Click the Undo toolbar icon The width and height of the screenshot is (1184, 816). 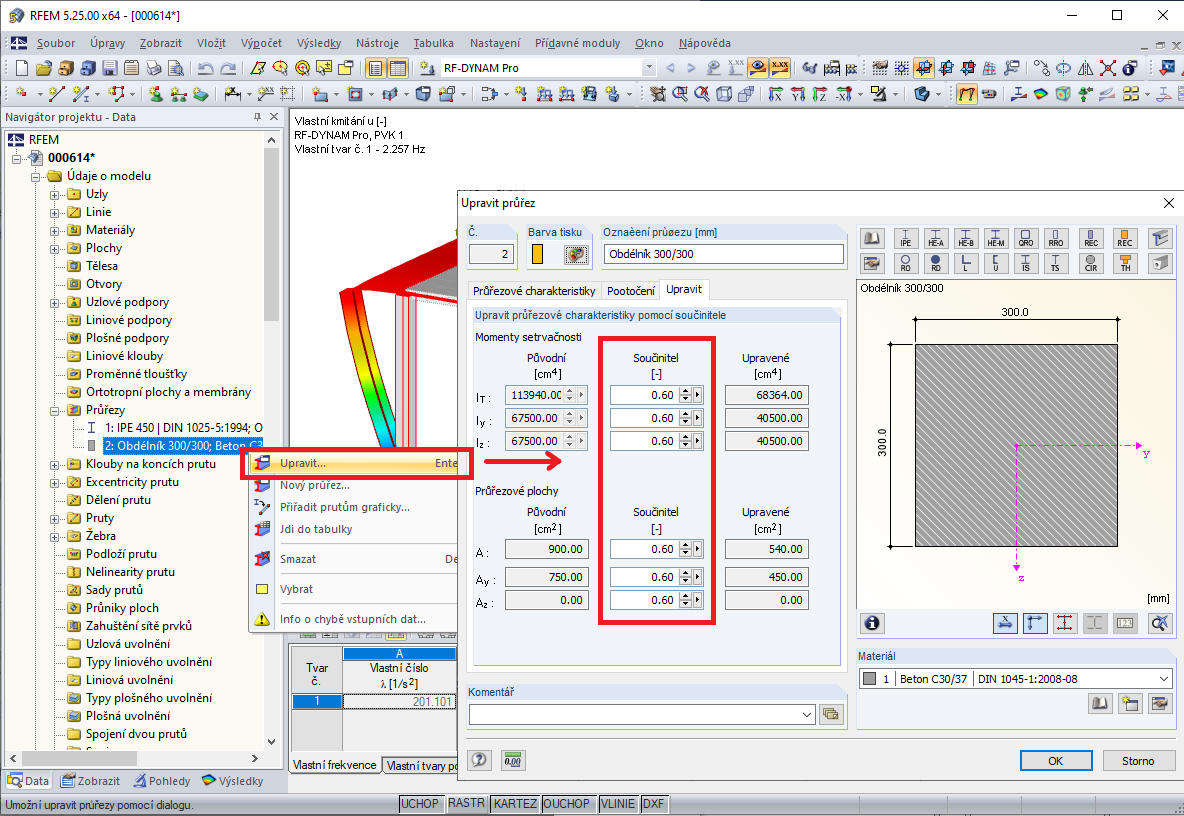coord(205,68)
